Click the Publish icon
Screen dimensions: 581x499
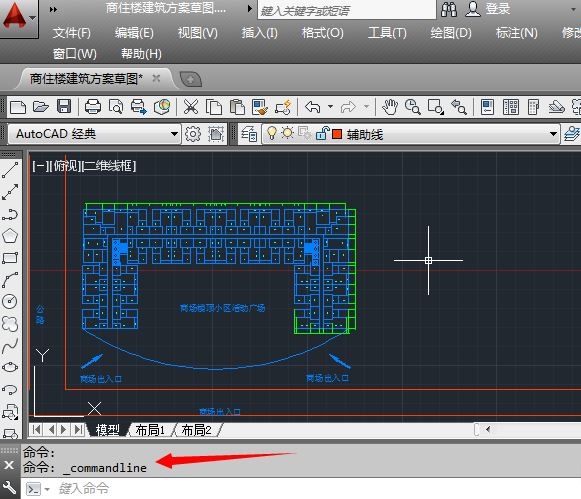(x=138, y=107)
